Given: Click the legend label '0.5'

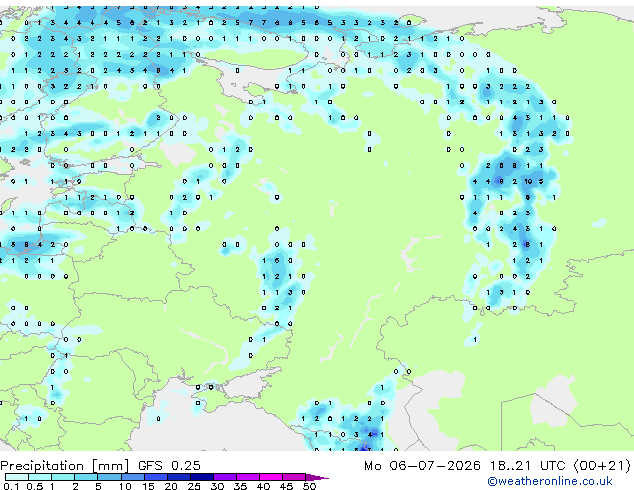Looking at the screenshot, I should [35, 486].
